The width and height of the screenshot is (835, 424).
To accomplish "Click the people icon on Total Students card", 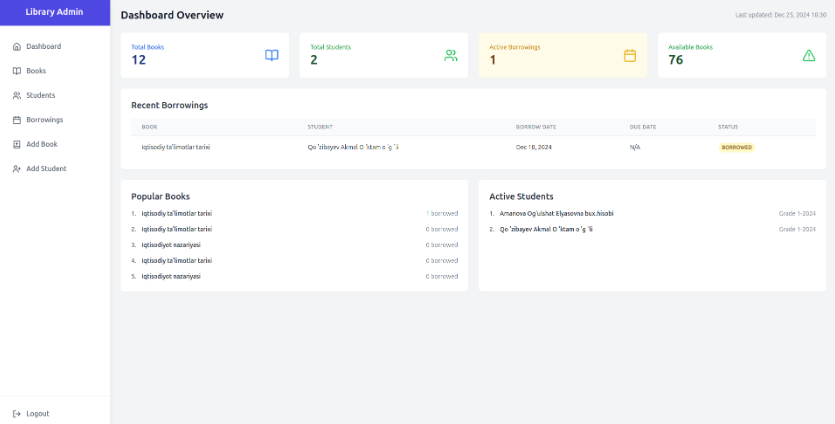I will (x=451, y=55).
